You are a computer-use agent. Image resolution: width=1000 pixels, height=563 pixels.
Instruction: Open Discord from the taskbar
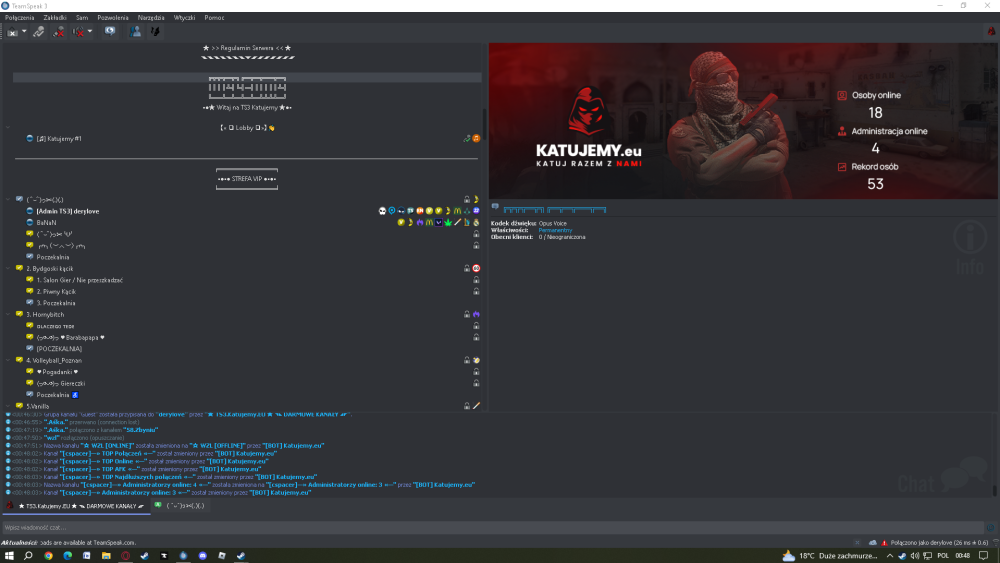(x=203, y=556)
